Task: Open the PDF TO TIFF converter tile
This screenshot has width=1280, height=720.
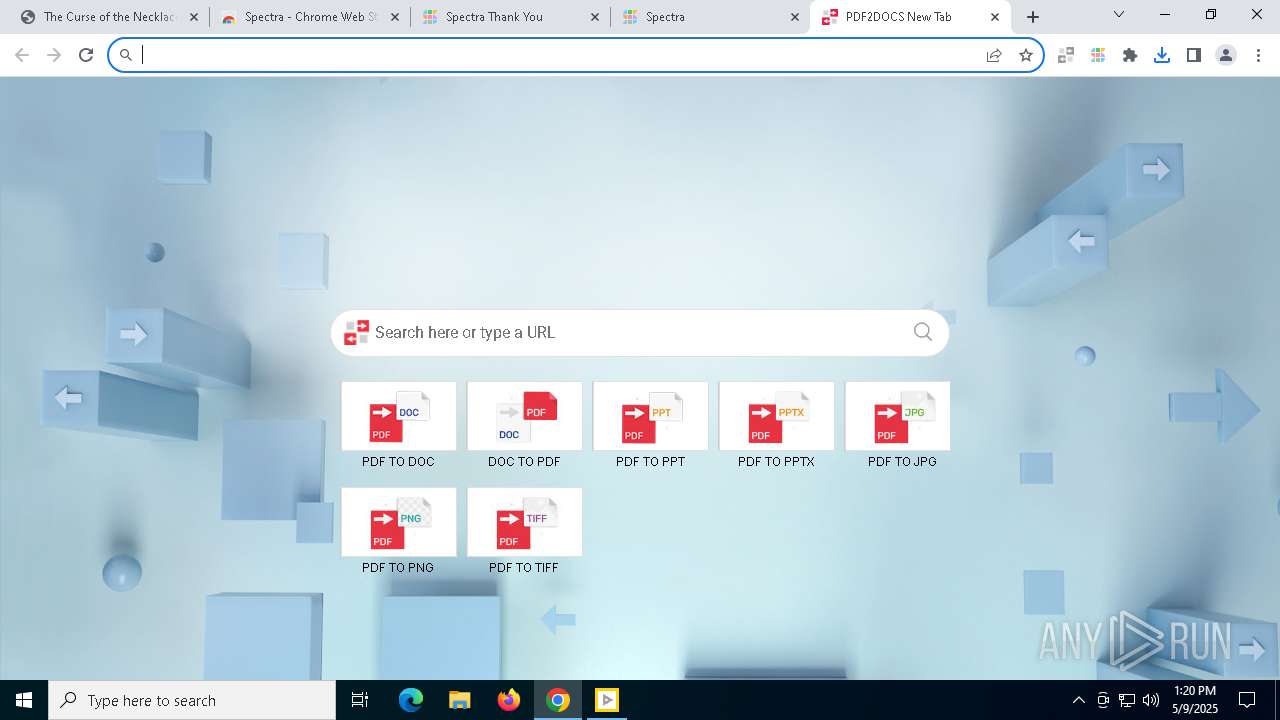Action: point(525,522)
